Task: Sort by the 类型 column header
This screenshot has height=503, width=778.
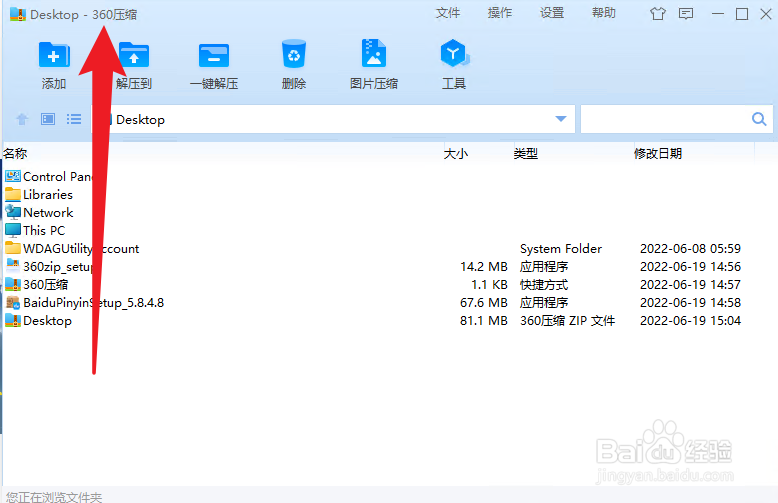Action: (525, 154)
